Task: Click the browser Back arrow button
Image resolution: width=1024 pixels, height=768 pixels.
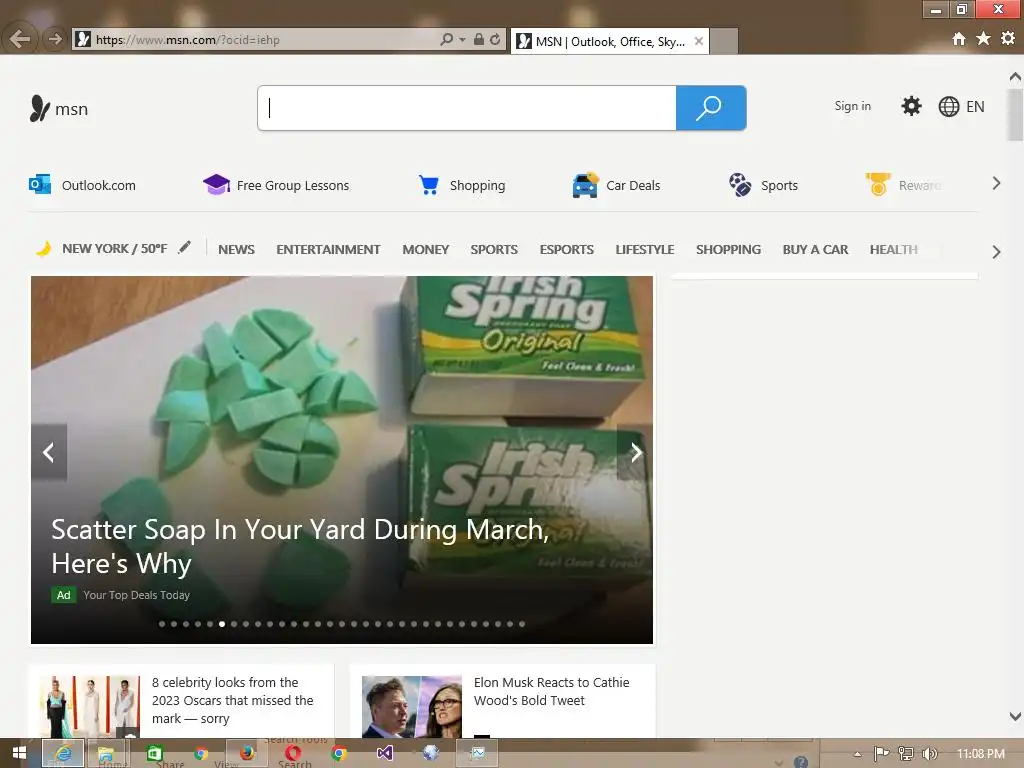Action: point(20,39)
